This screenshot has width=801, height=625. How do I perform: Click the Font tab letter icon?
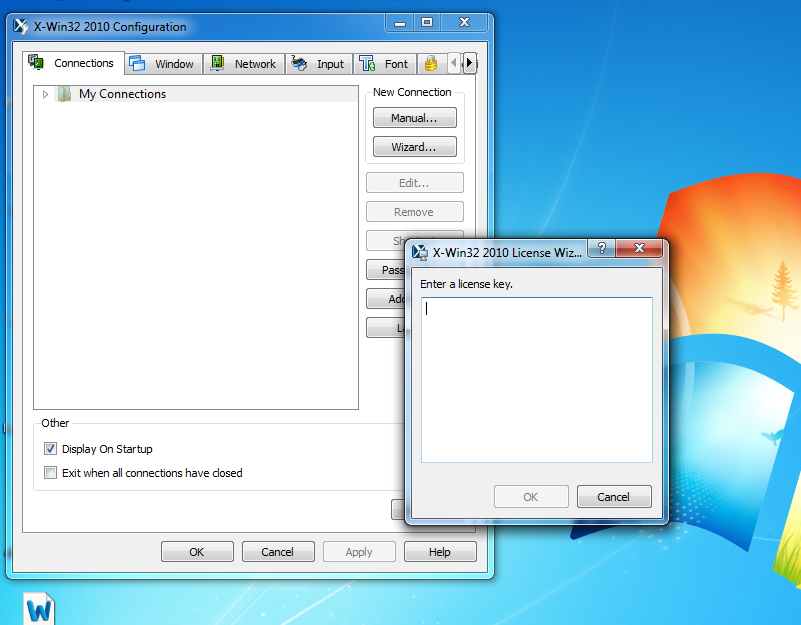pyautogui.click(x=367, y=63)
